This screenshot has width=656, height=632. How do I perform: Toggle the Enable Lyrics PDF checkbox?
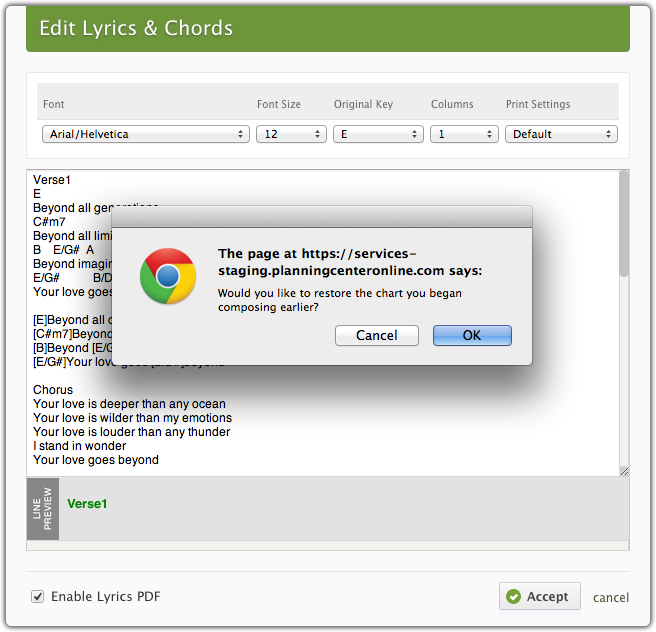coord(38,597)
